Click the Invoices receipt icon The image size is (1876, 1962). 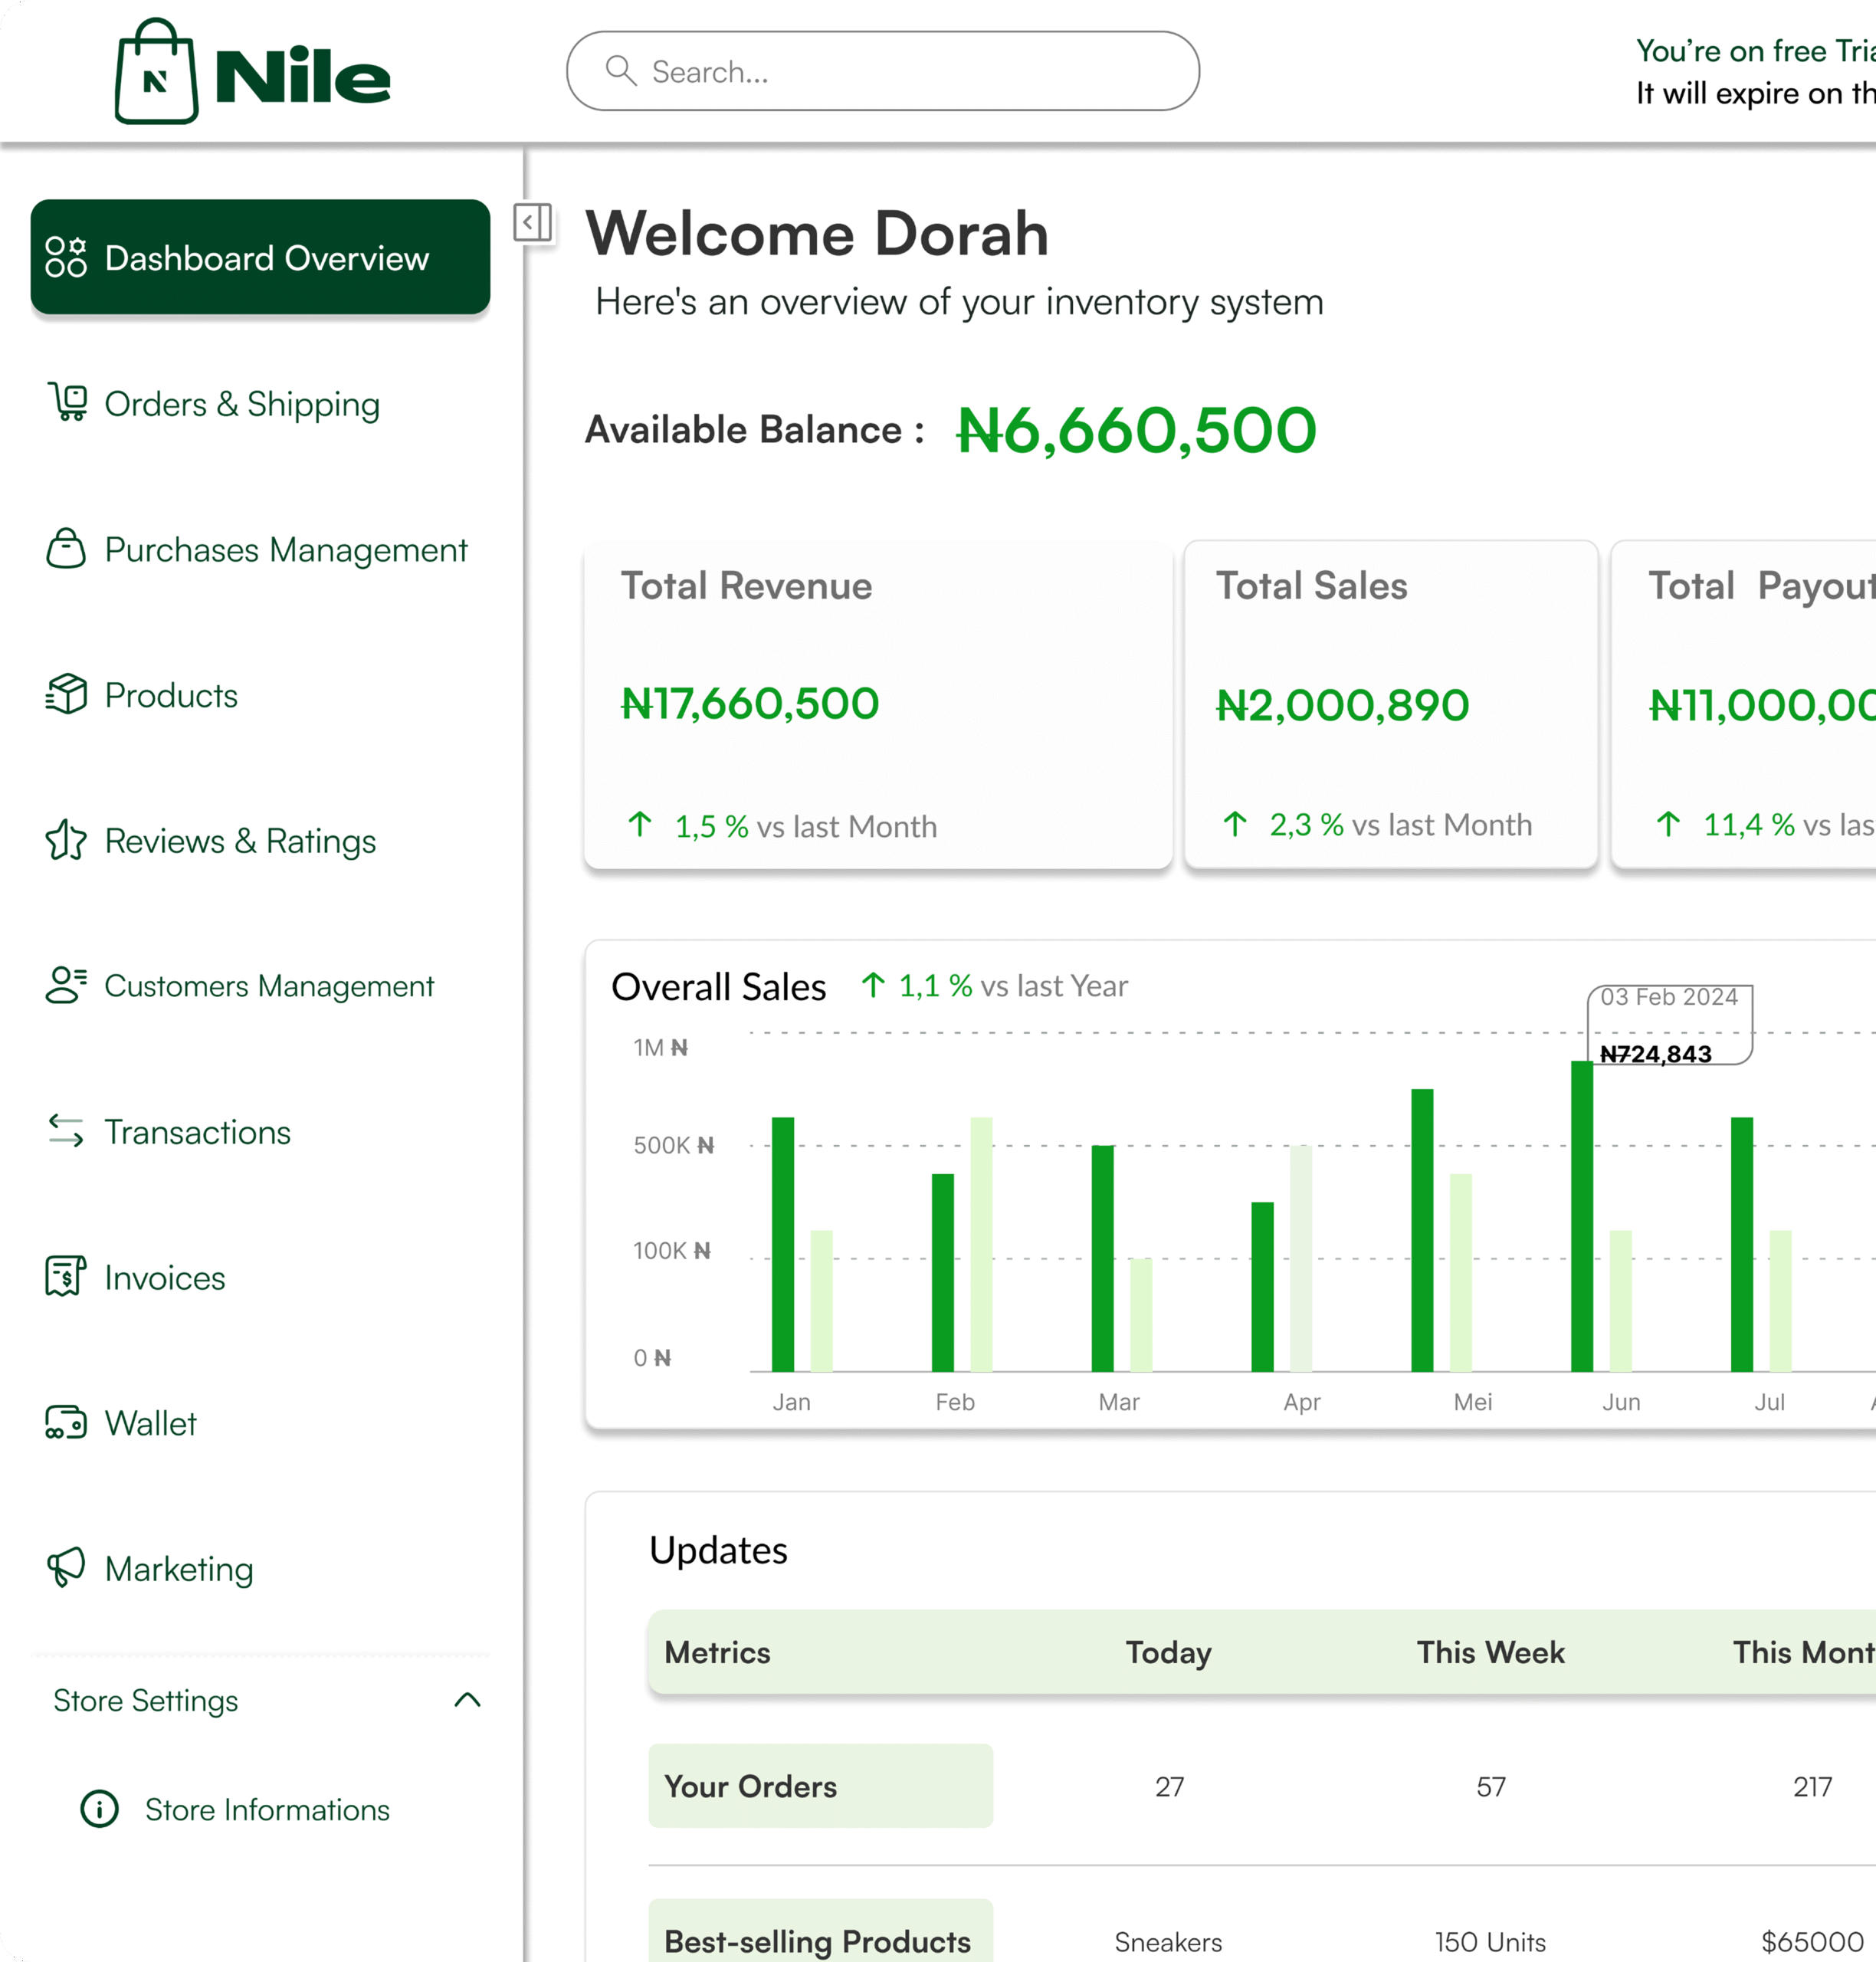click(67, 1276)
